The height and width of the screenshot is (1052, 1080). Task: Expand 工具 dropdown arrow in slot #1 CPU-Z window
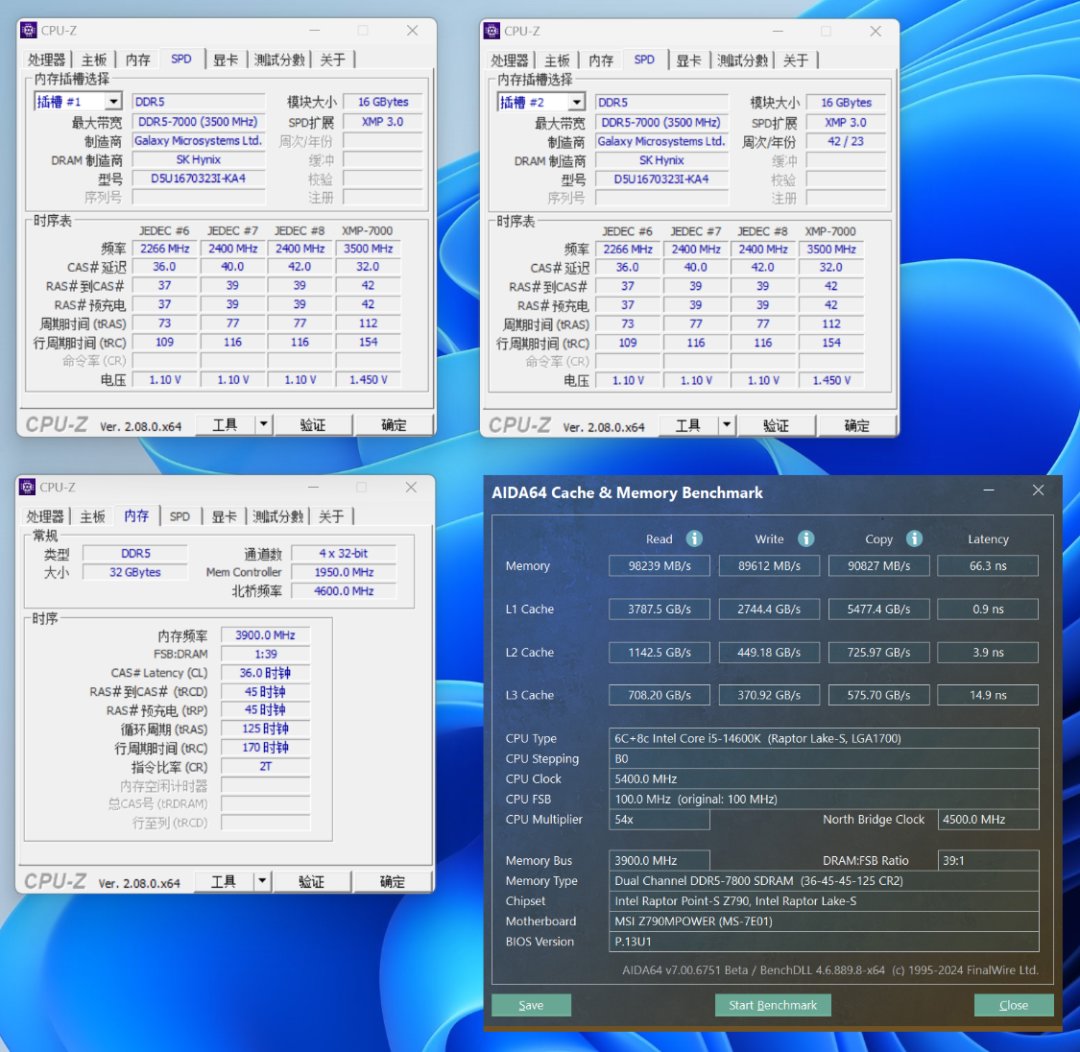click(264, 424)
